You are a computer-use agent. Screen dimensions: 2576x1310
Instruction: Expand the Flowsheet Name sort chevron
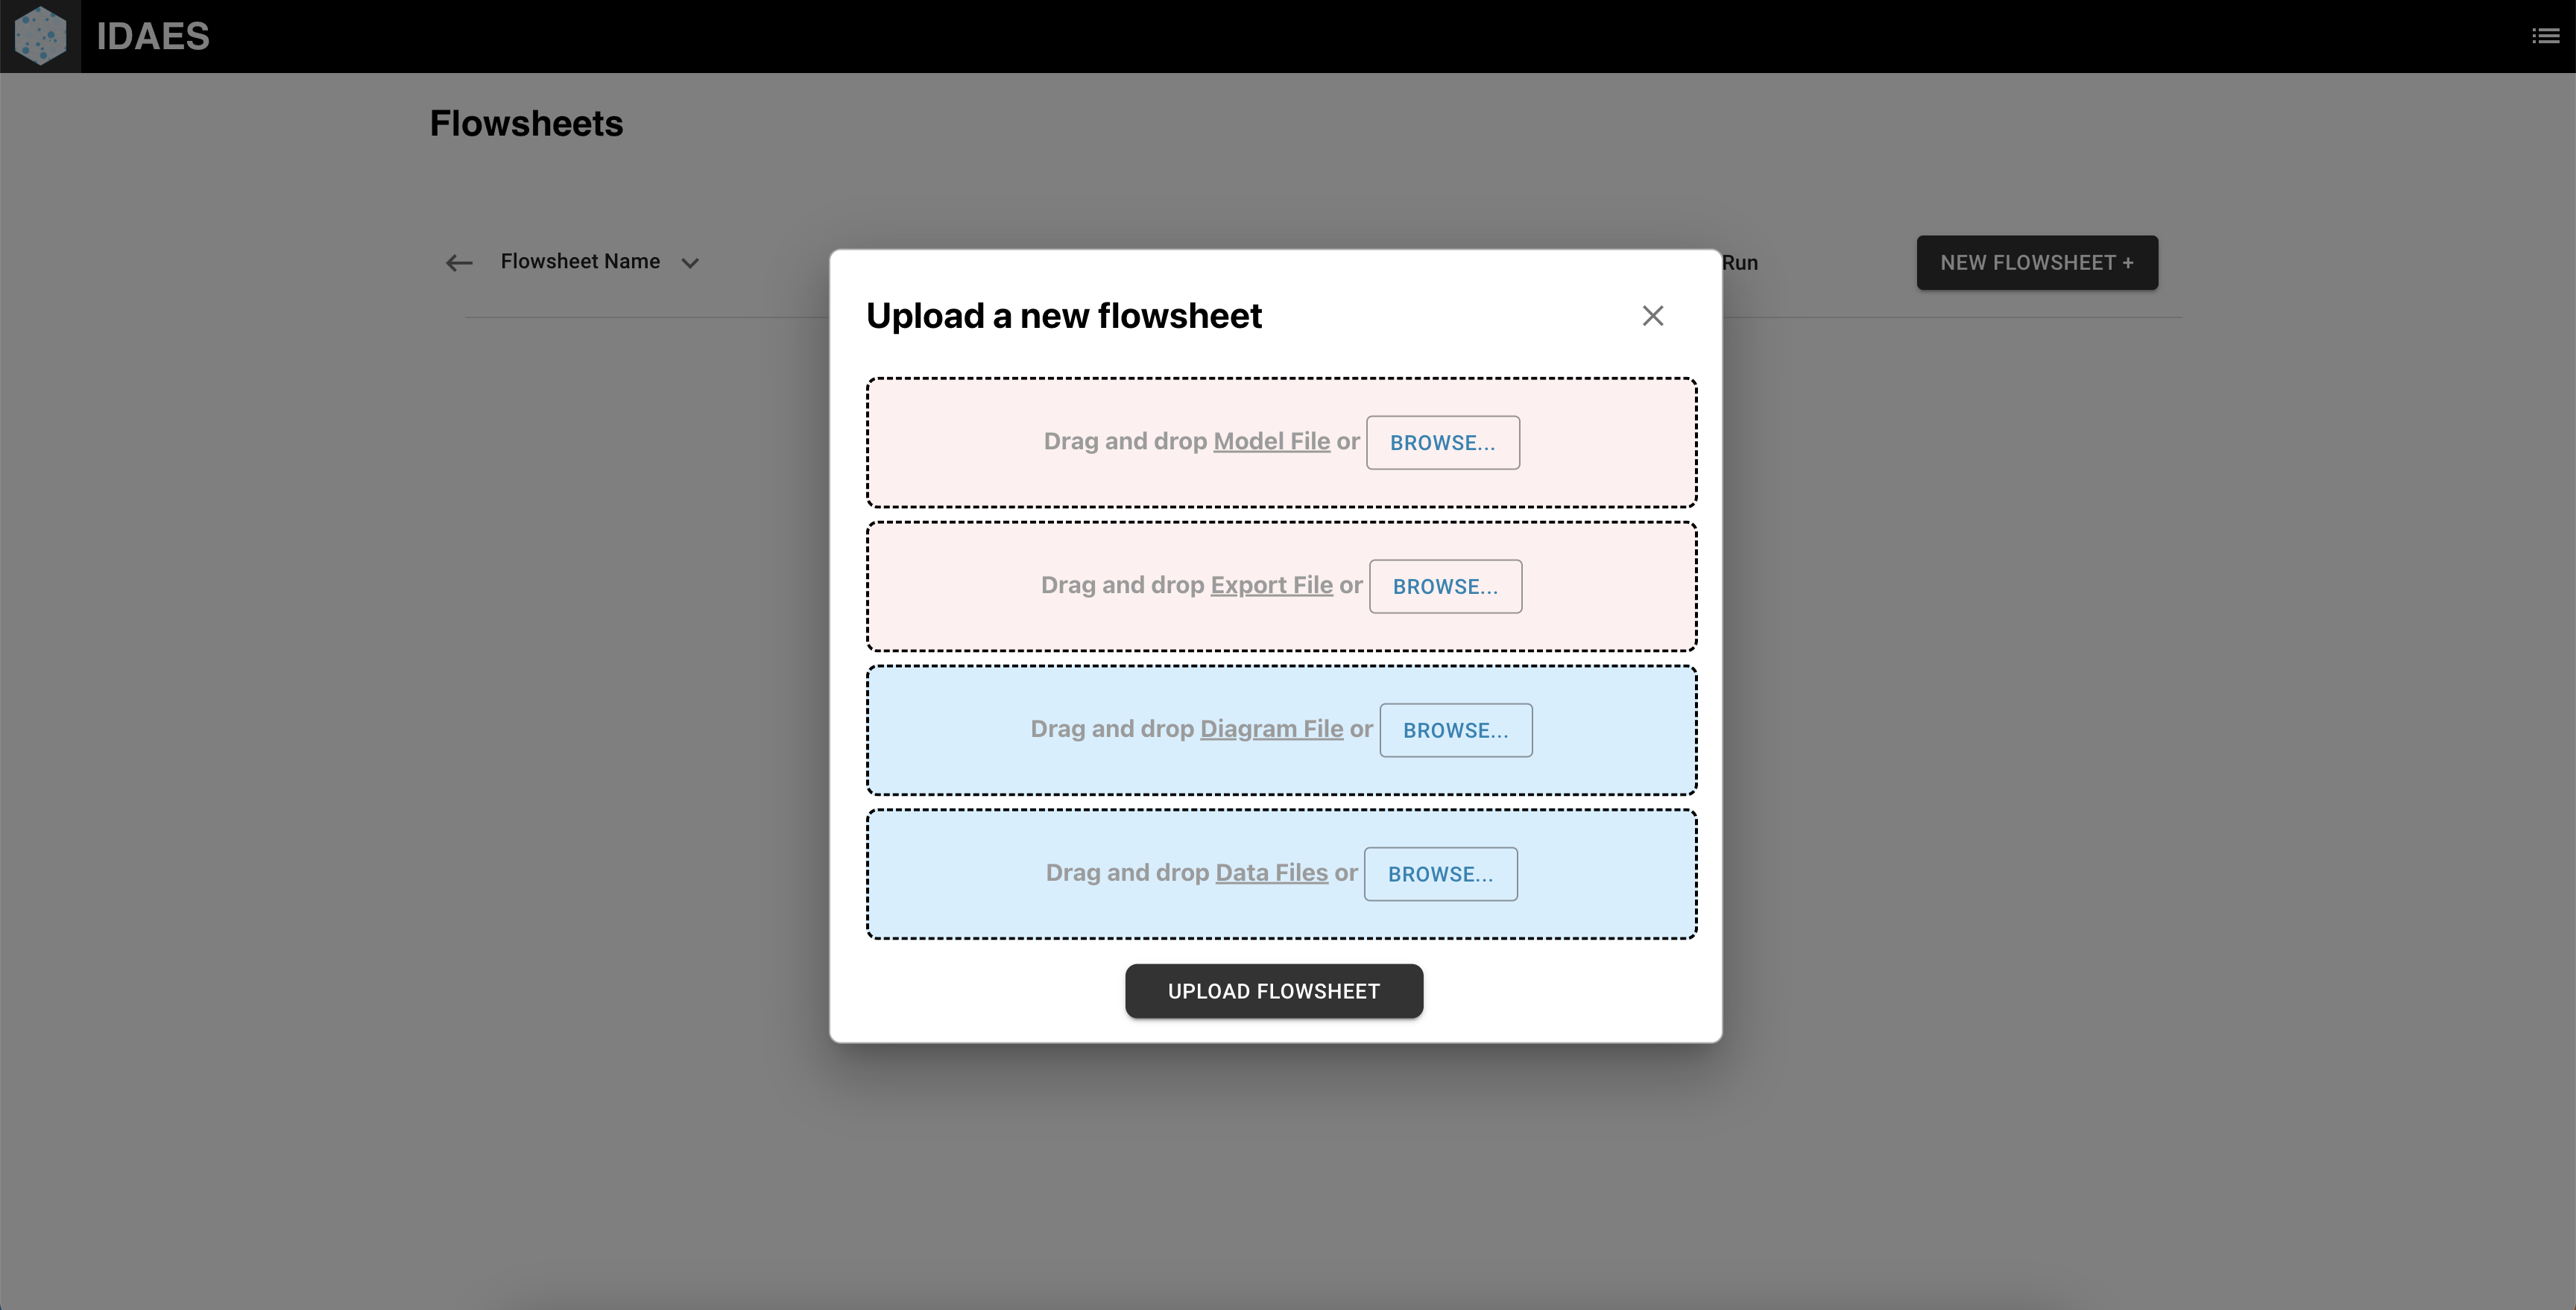(x=690, y=263)
